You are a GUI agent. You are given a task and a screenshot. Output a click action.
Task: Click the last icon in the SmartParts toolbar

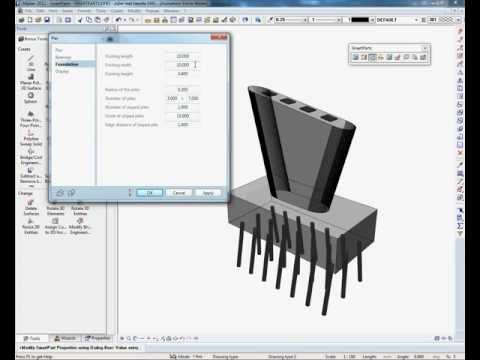tap(423, 58)
